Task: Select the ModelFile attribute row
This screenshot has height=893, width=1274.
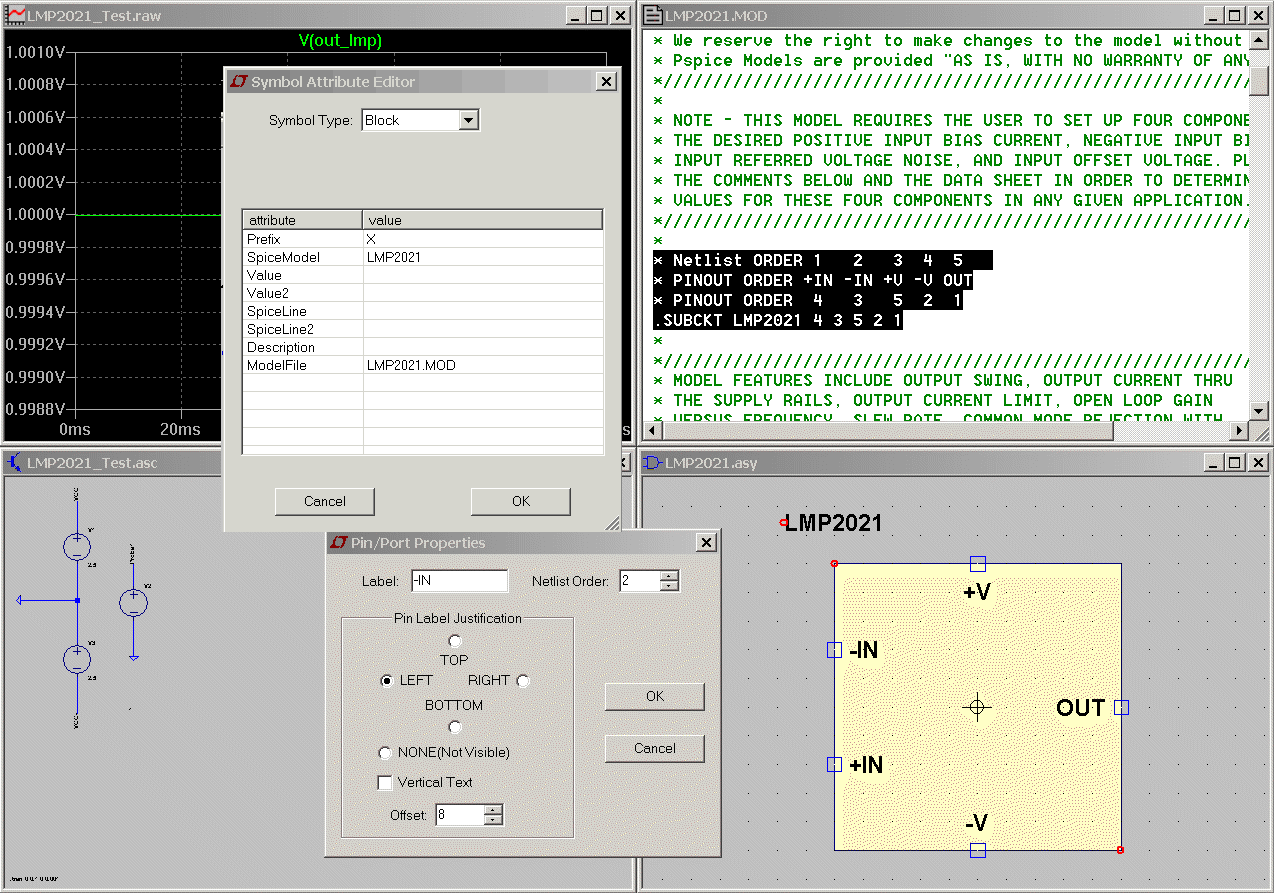Action: [x=423, y=365]
